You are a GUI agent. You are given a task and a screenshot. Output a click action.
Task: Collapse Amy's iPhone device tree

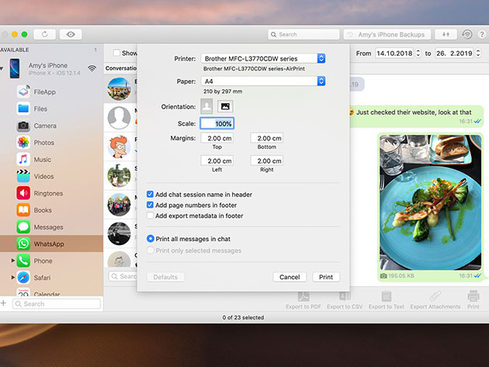[2, 68]
